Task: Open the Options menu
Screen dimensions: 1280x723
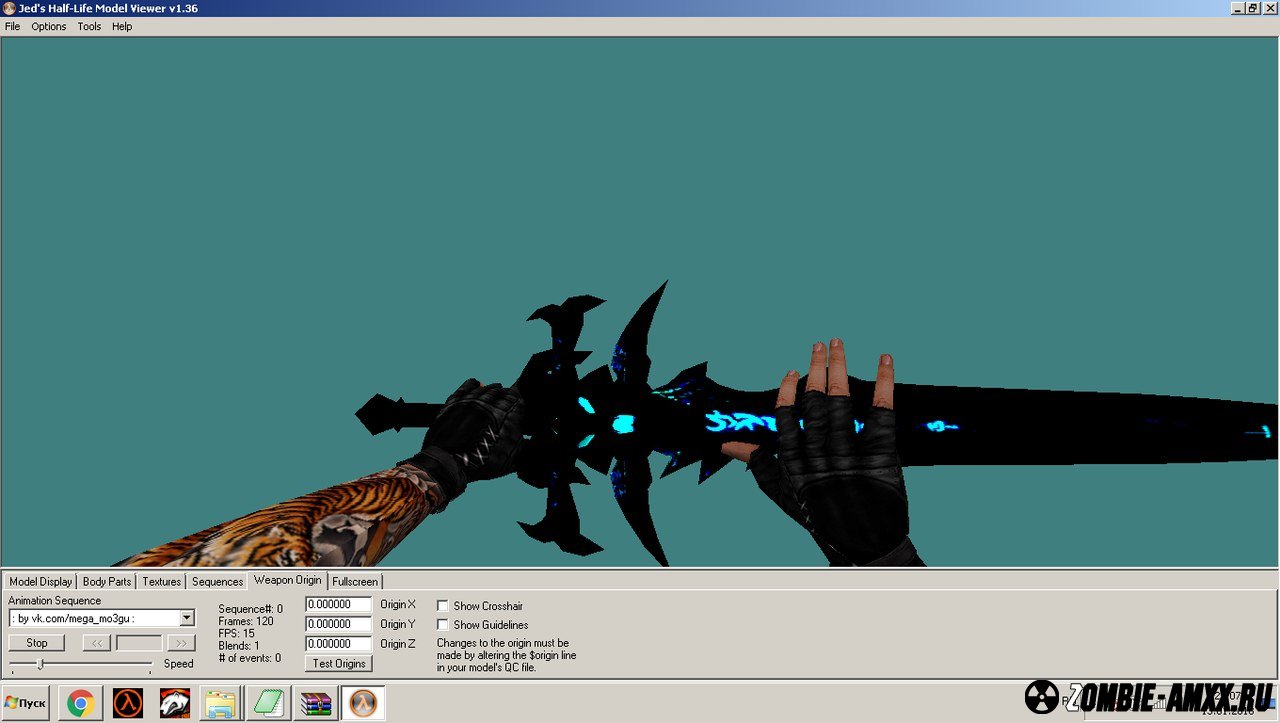Action: [49, 27]
